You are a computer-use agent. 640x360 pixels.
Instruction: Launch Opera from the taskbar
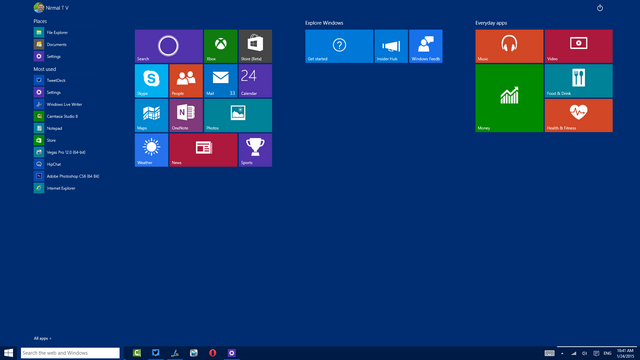pyautogui.click(x=213, y=353)
